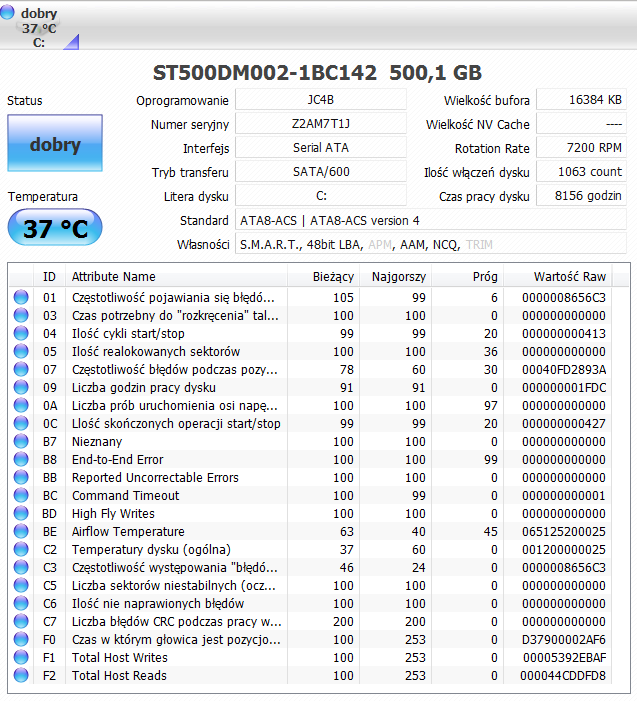This screenshot has height=701, width=637.
Task: Click the status icon for attribute 07
Action: coord(21,369)
